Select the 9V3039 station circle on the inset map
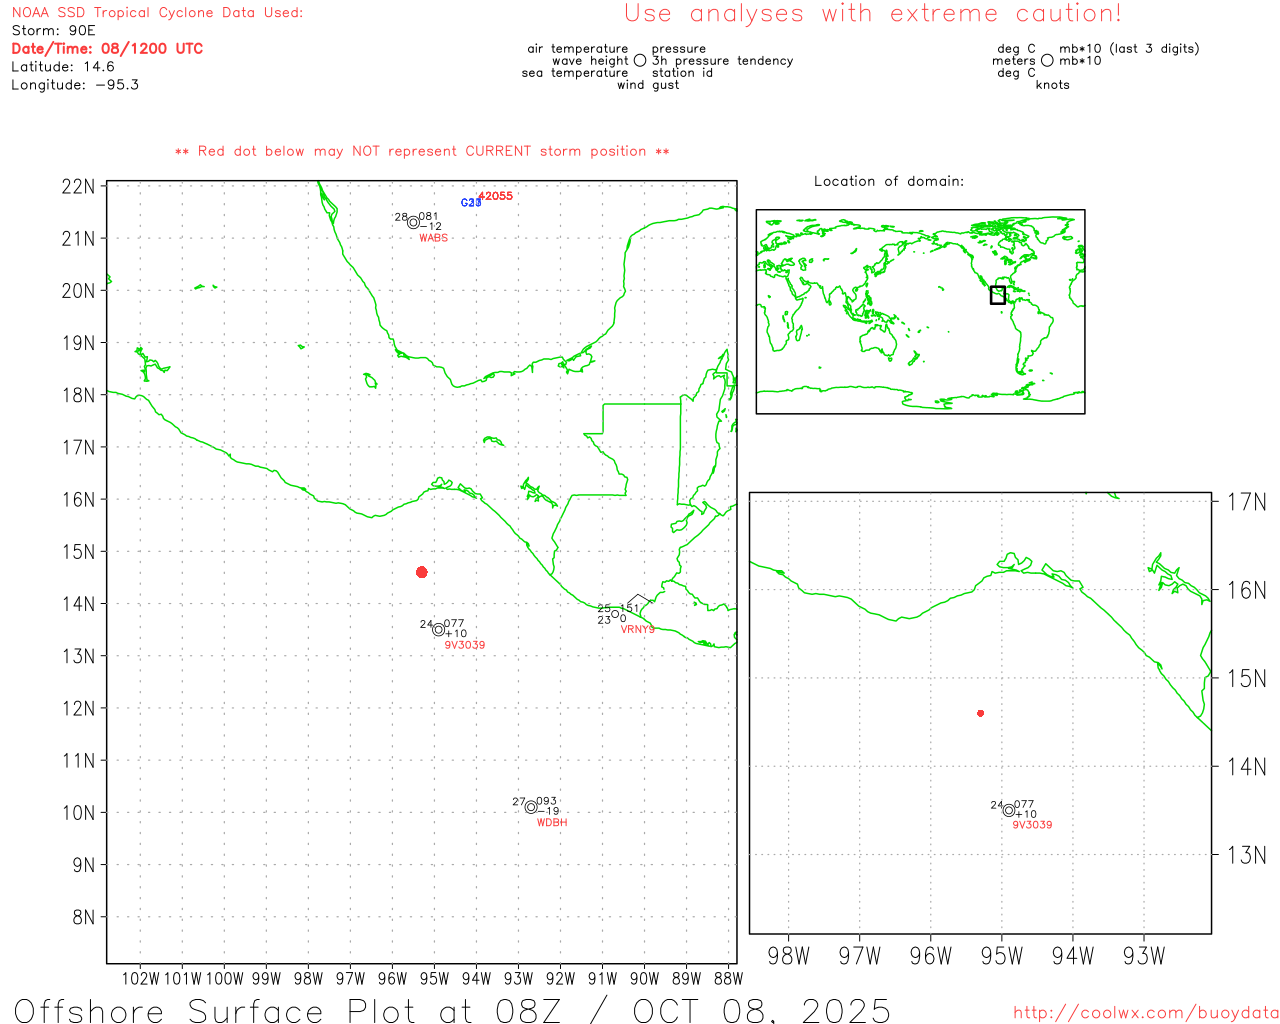 click(1009, 811)
